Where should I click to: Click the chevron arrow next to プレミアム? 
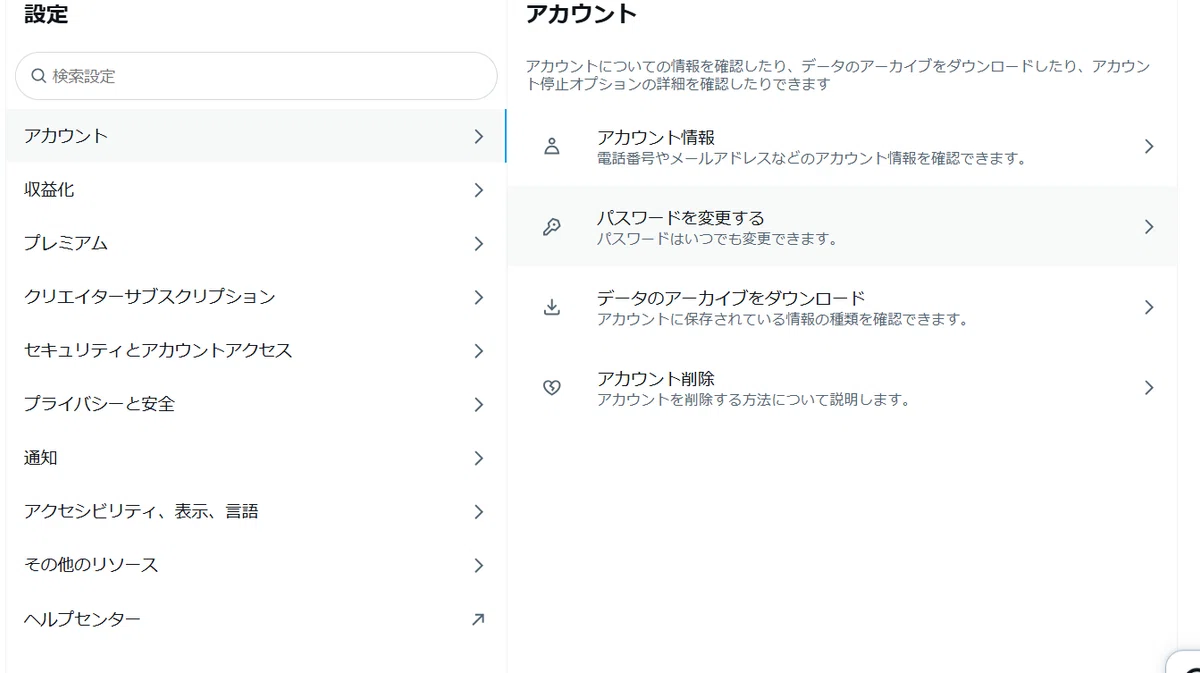479,244
